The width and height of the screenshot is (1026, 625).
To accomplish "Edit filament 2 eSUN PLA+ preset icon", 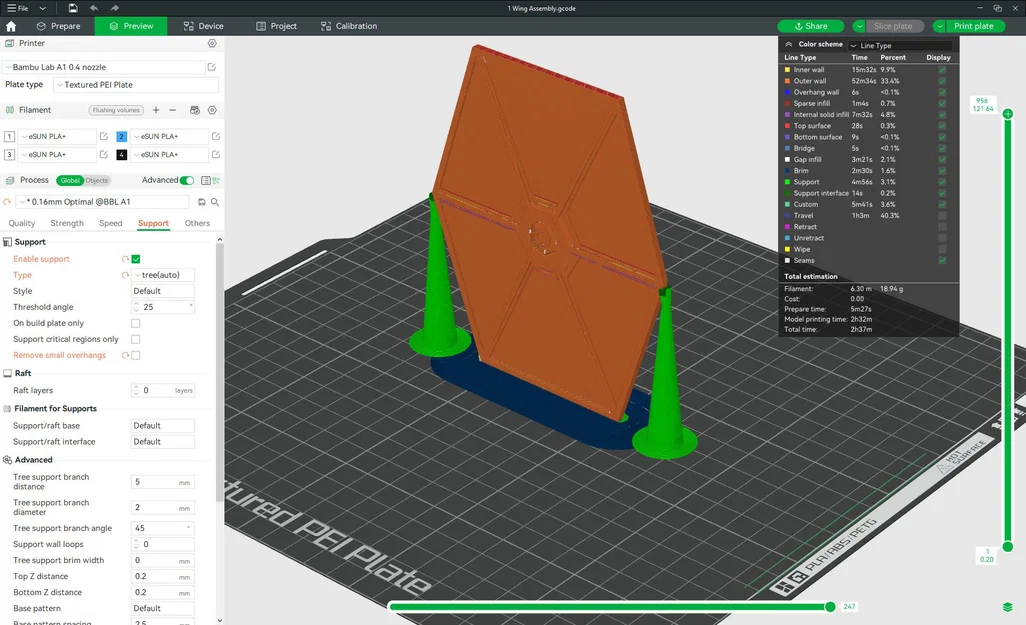I will [x=216, y=136].
